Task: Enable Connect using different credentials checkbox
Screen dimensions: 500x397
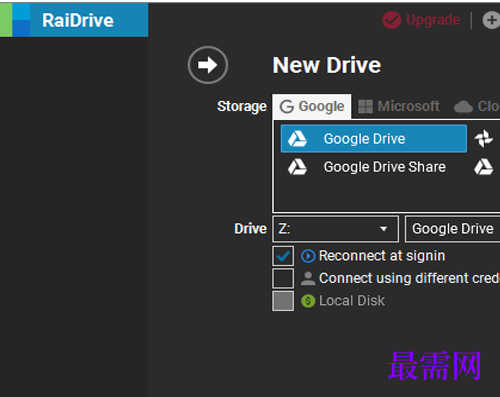Action: [283, 278]
